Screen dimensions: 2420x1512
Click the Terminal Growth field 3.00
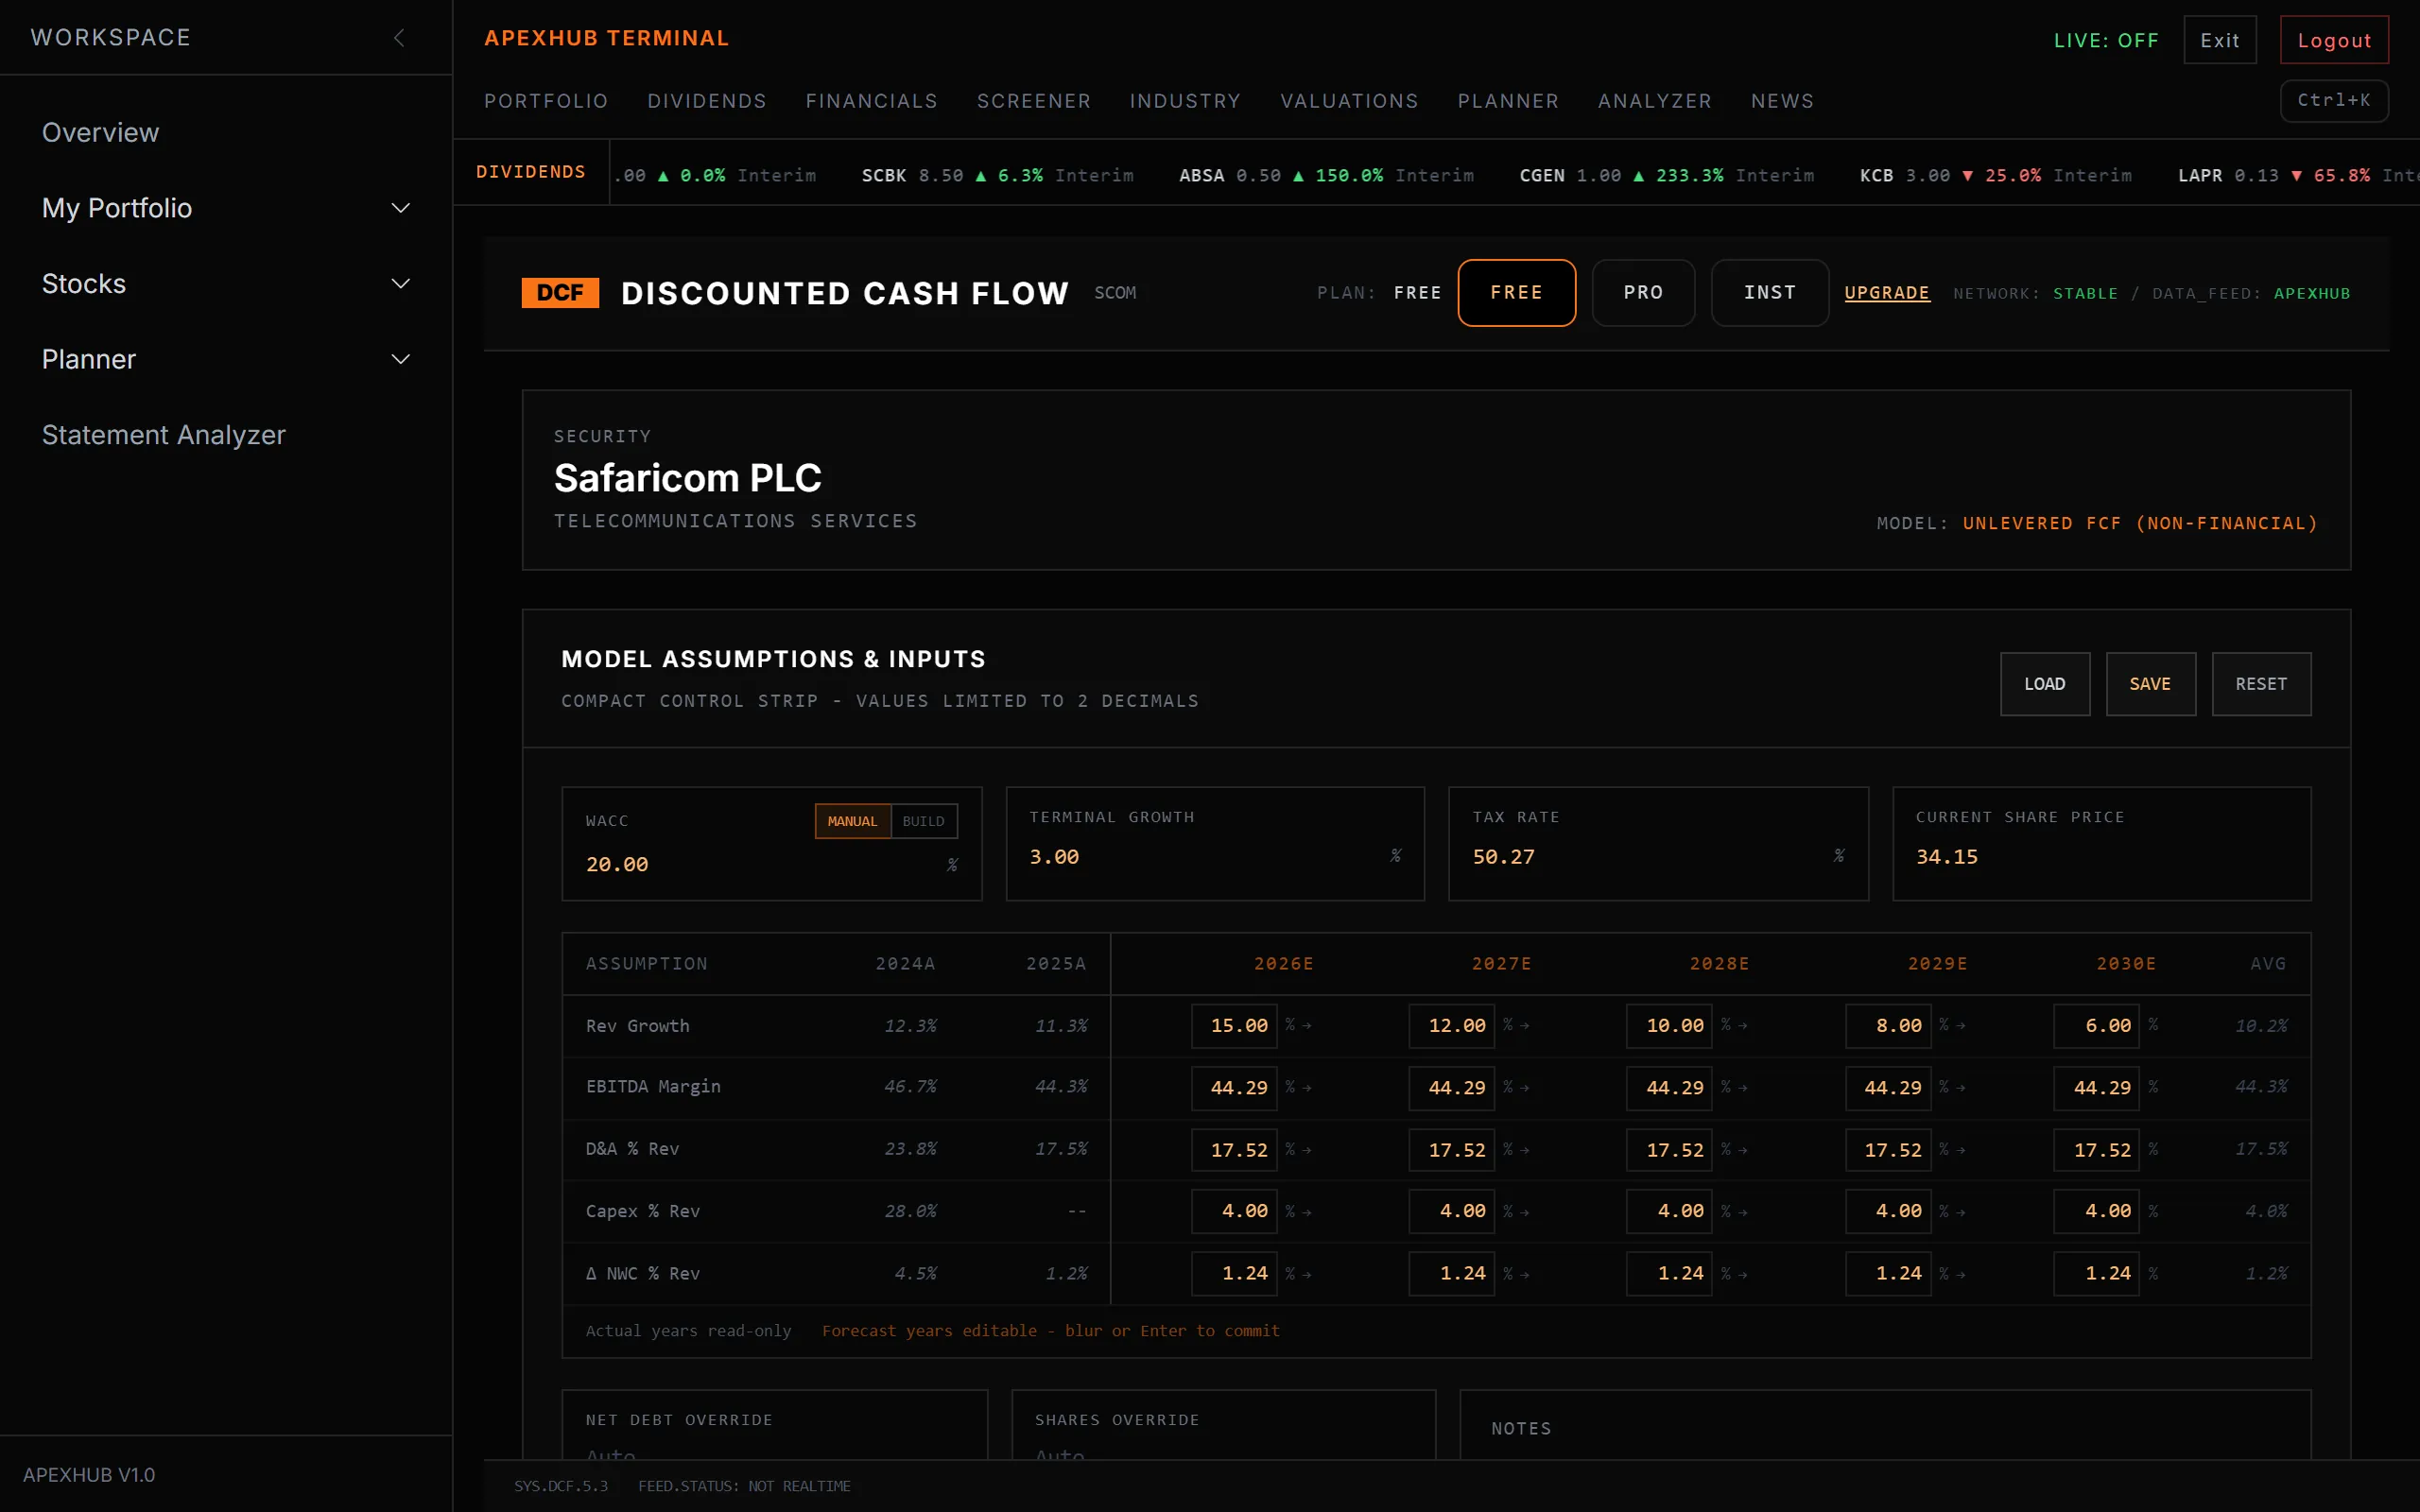pos(1203,857)
